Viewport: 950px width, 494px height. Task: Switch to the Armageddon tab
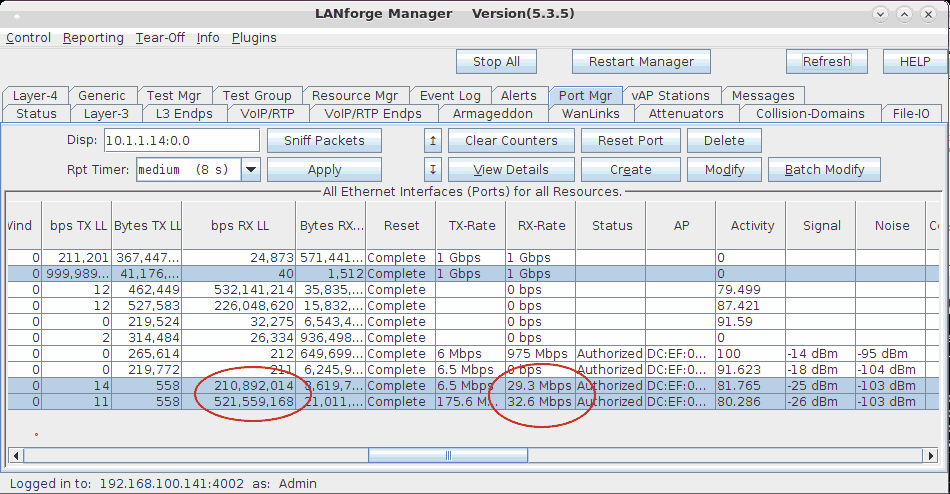(493, 114)
